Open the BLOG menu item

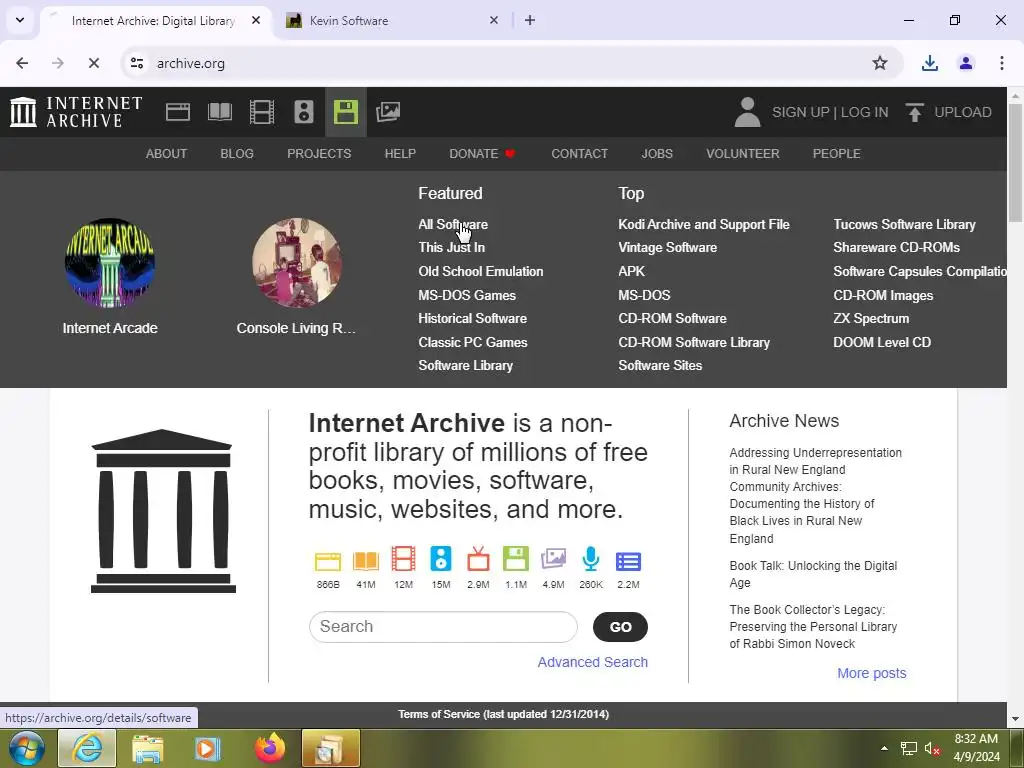pyautogui.click(x=237, y=153)
